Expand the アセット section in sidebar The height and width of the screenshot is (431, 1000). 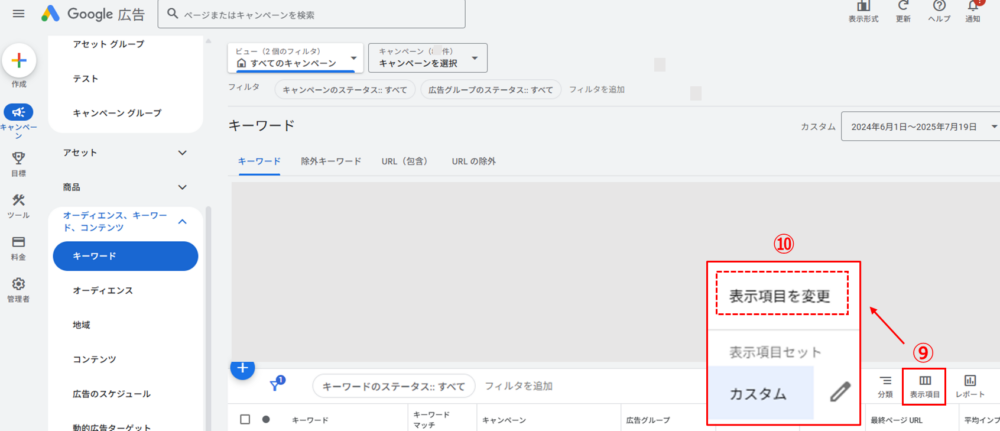tap(125, 152)
